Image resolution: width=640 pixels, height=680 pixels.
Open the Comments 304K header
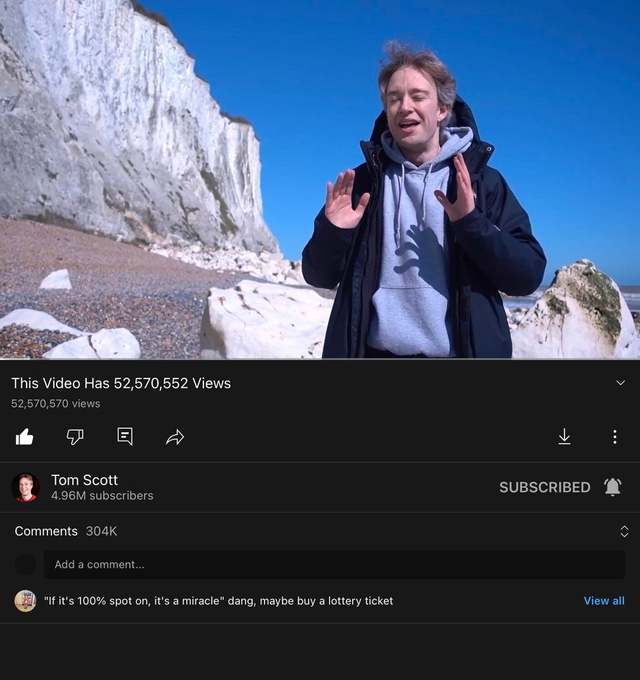pyautogui.click(x=66, y=531)
